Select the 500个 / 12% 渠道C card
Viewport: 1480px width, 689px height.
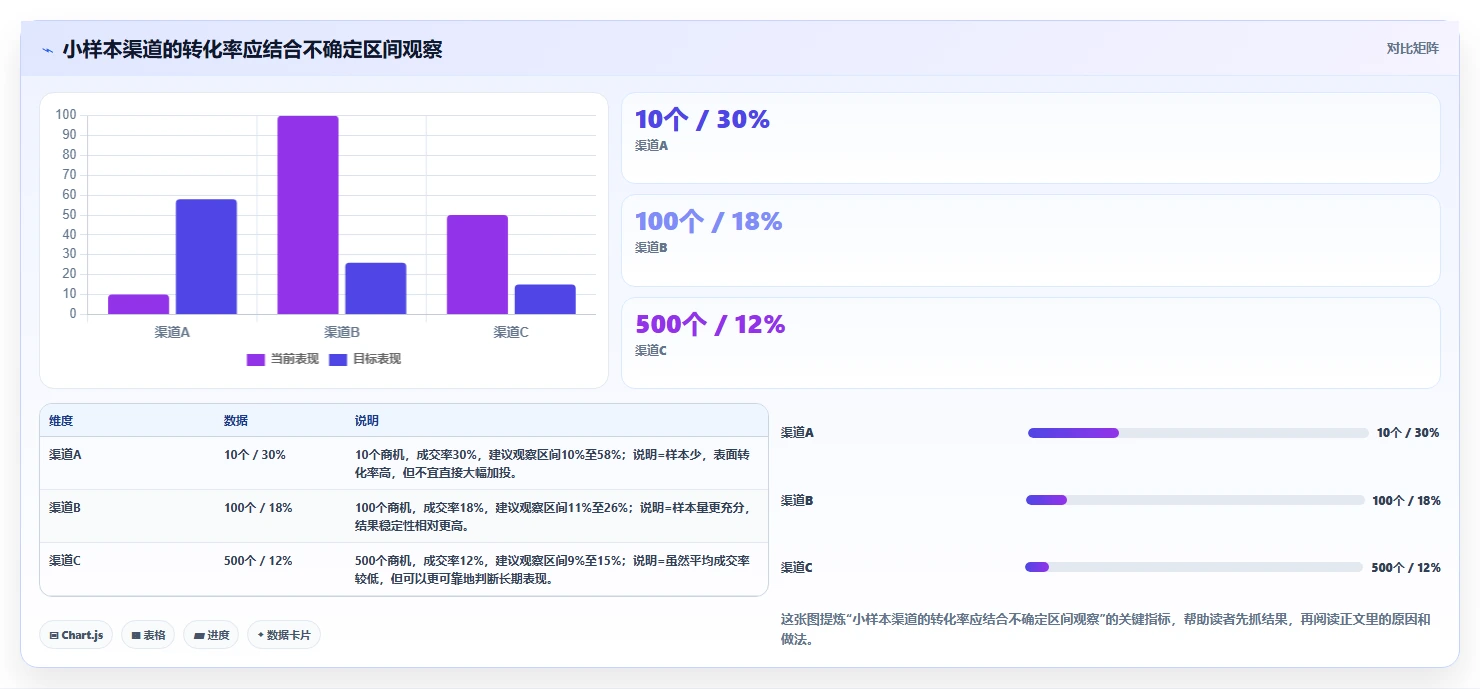click(x=1030, y=343)
